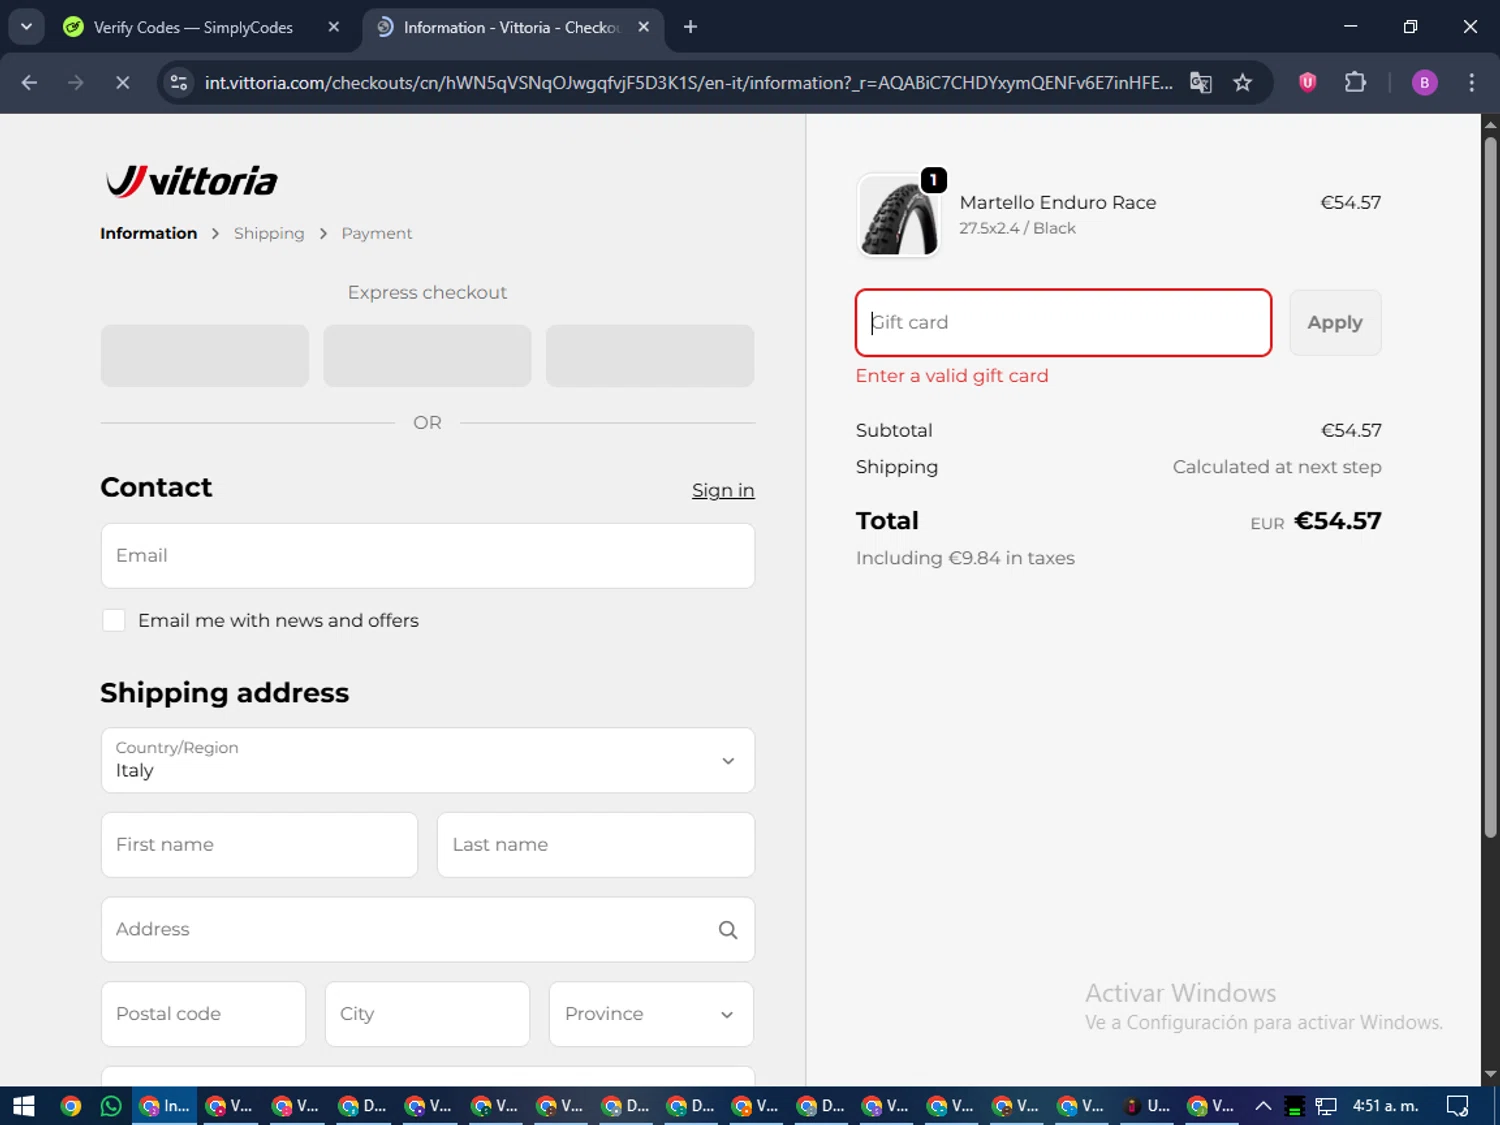Go to the Shipping breadcrumb step
This screenshot has width=1500, height=1125.
click(x=269, y=233)
